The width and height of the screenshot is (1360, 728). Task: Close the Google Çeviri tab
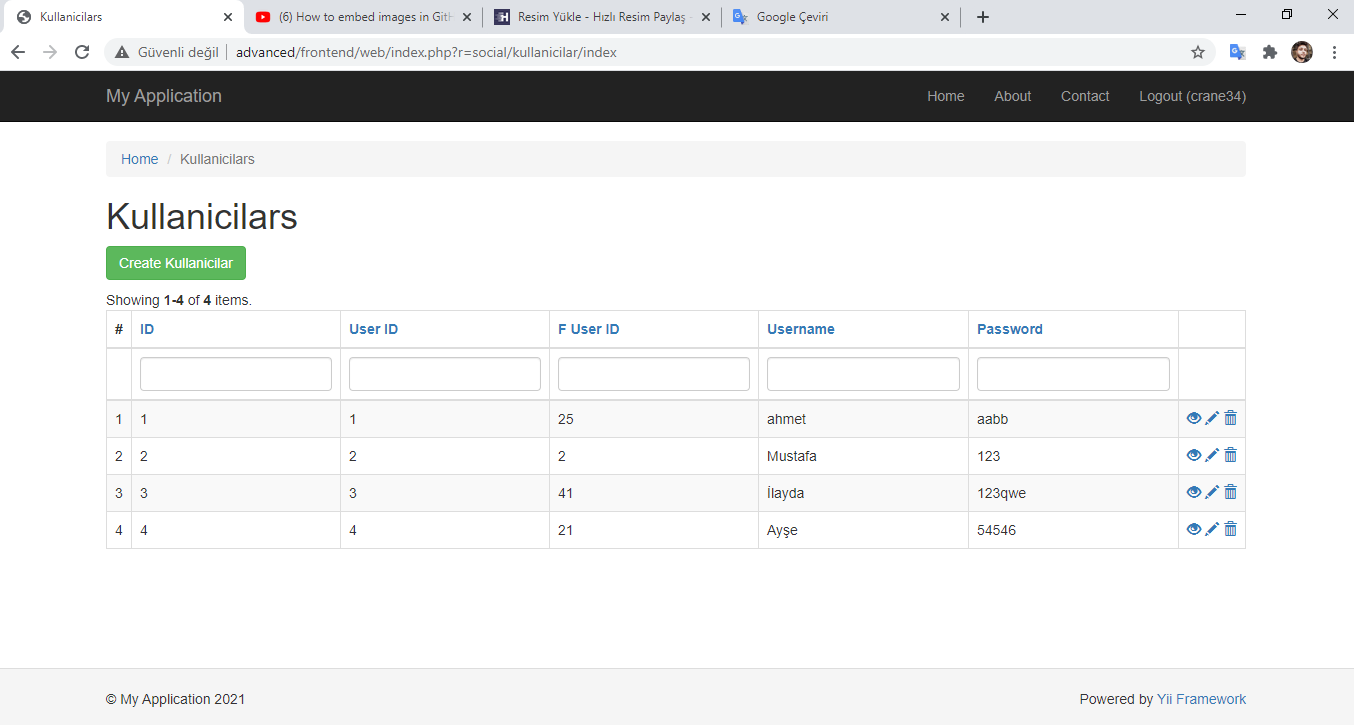click(945, 17)
